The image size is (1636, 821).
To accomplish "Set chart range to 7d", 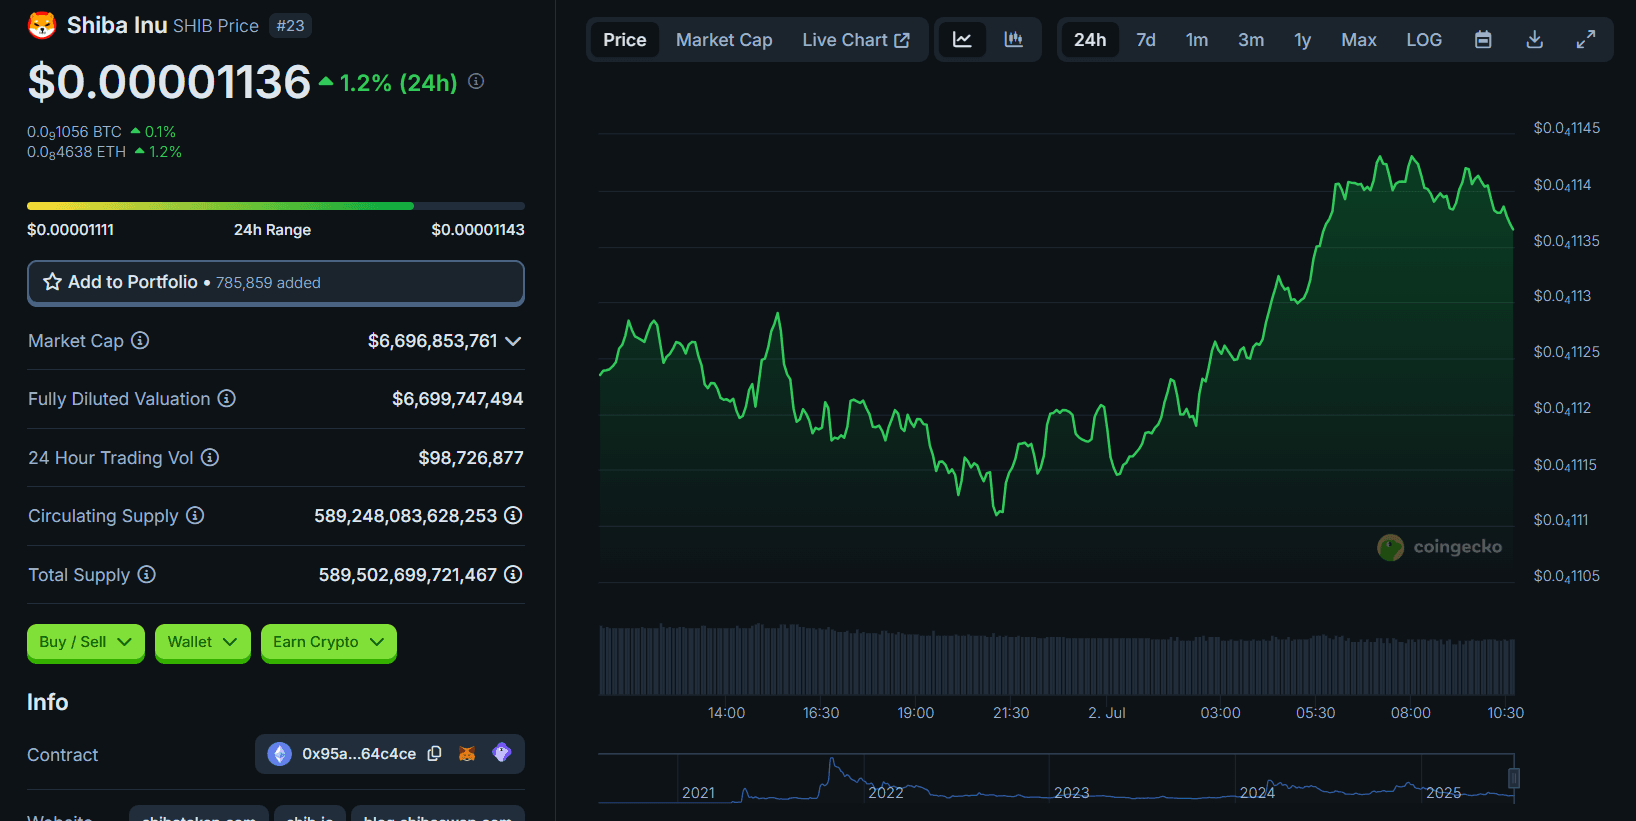I will click(1146, 40).
